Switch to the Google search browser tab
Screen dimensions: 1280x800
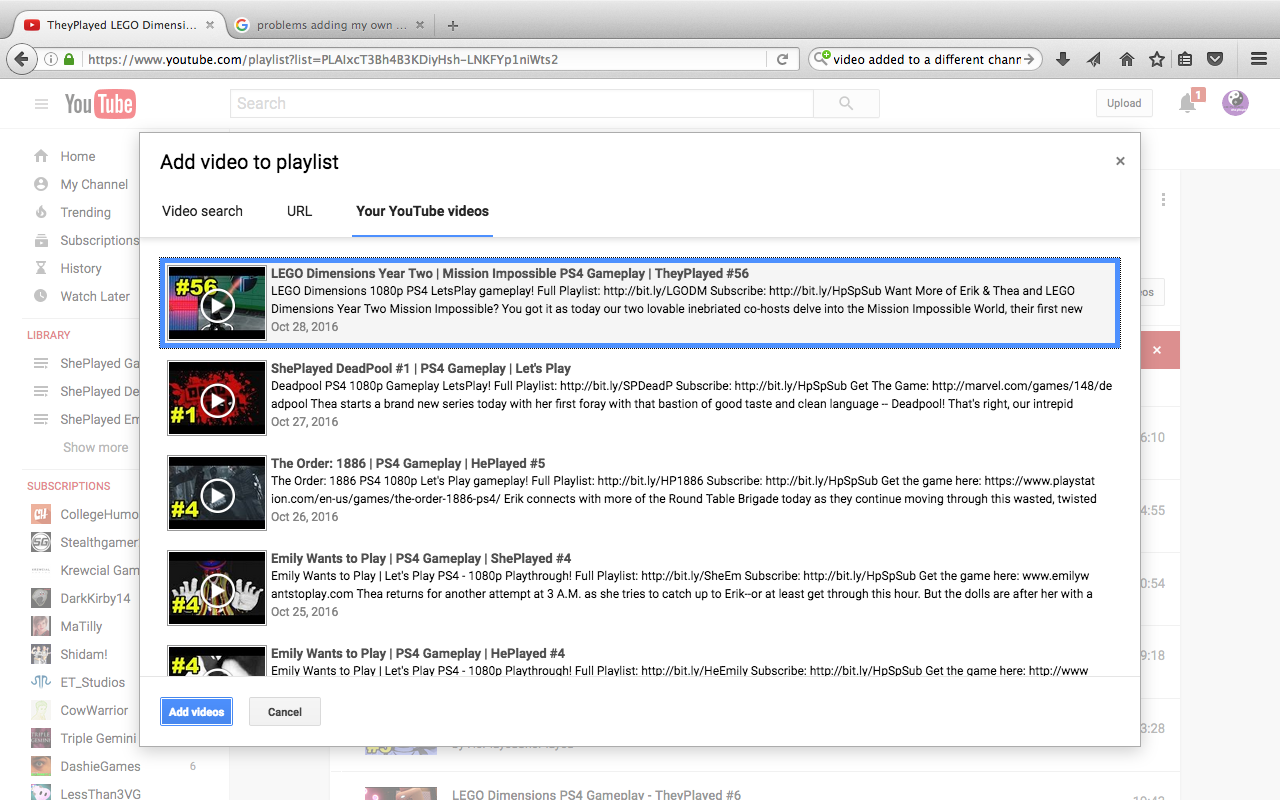[x=331, y=25]
